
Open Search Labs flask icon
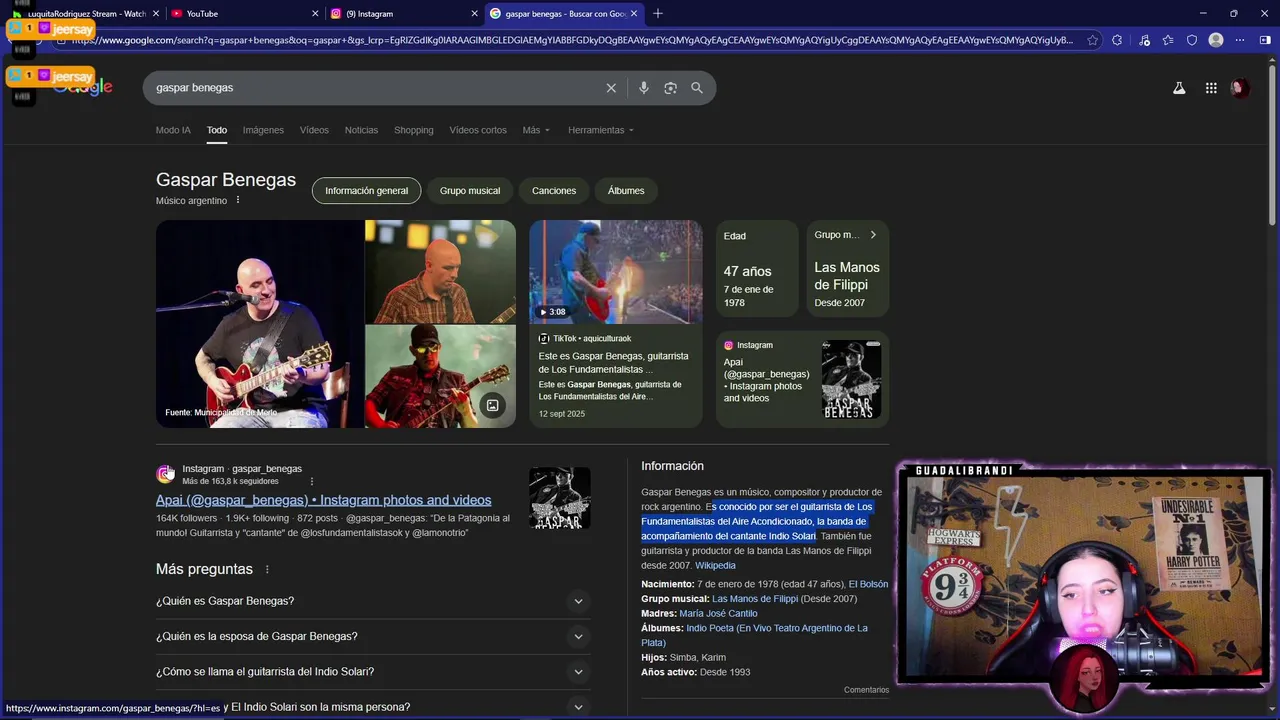coord(1179,88)
